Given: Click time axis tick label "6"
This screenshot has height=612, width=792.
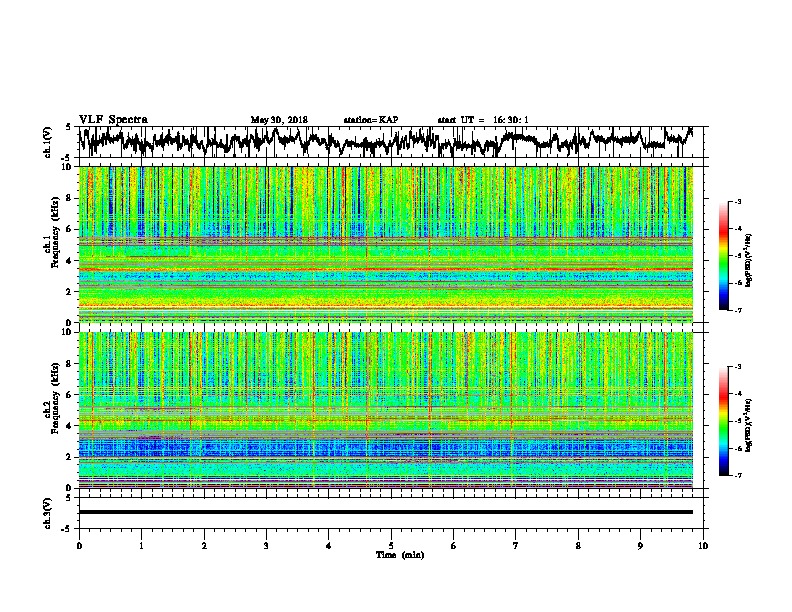Looking at the screenshot, I should pos(453,546).
